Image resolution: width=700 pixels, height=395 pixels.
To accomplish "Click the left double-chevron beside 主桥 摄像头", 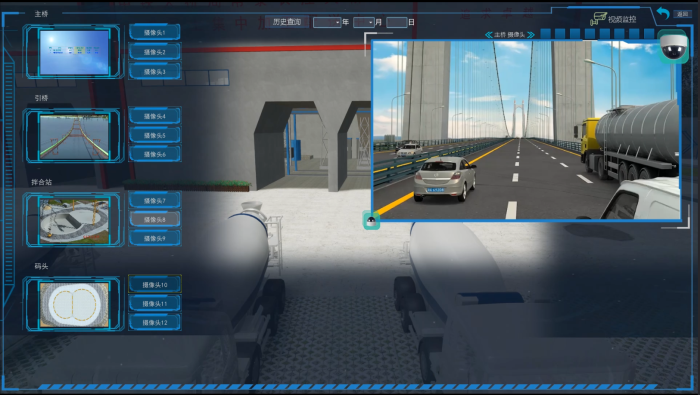I will [x=489, y=35].
